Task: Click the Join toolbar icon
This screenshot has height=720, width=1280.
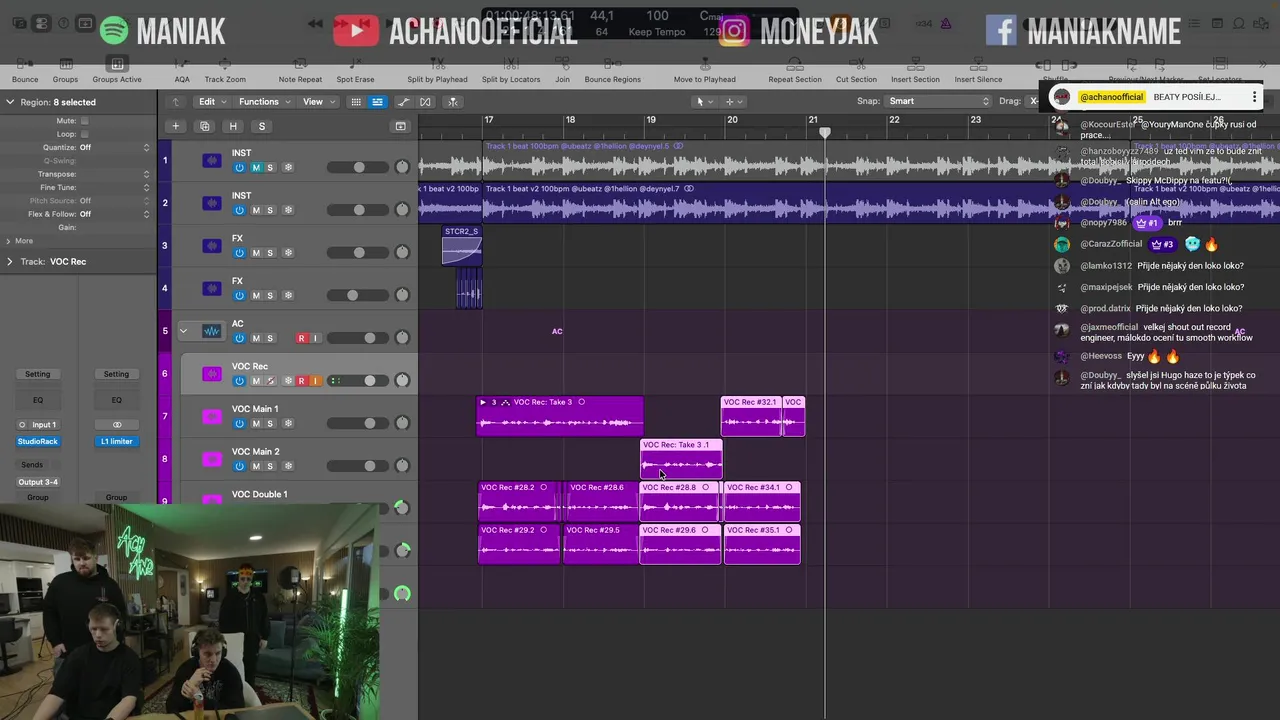Action: (562, 65)
